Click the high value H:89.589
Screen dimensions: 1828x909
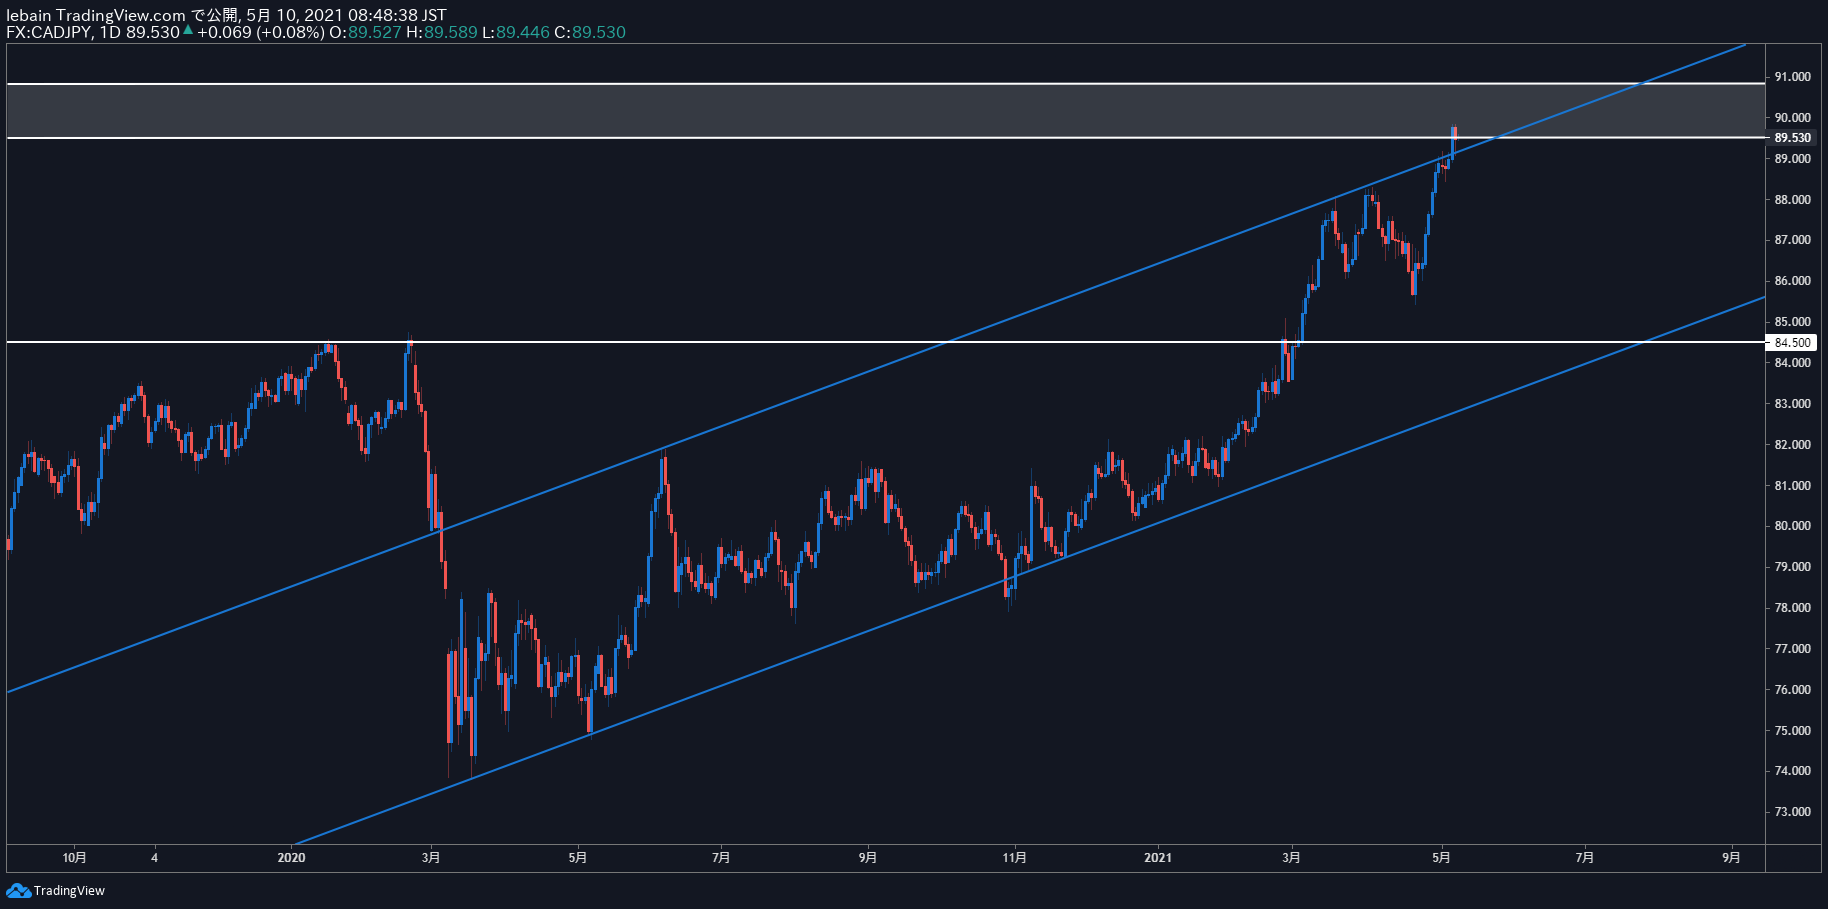click(x=442, y=32)
